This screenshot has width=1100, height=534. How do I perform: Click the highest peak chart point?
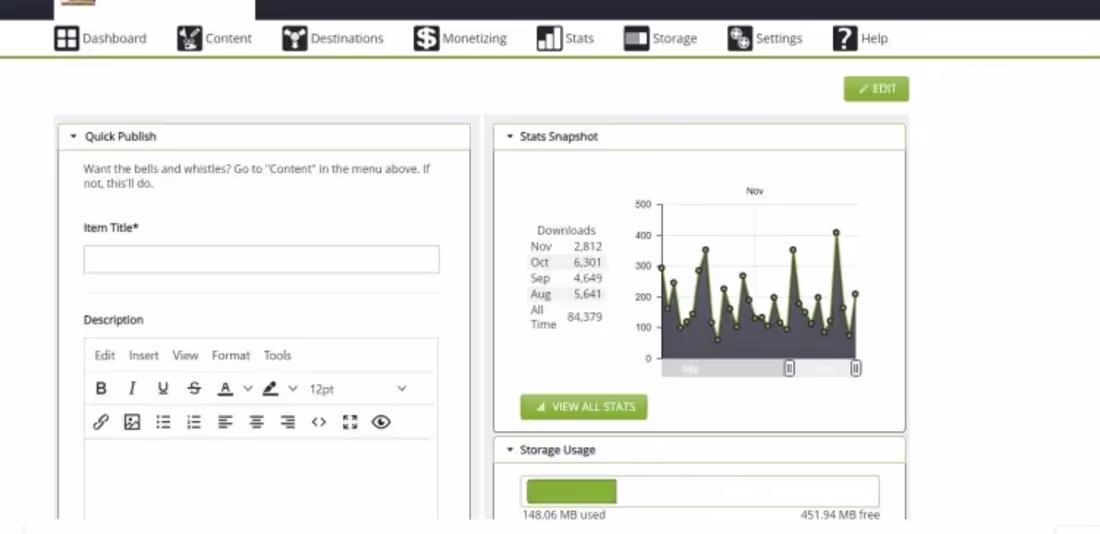pyautogui.click(x=836, y=232)
